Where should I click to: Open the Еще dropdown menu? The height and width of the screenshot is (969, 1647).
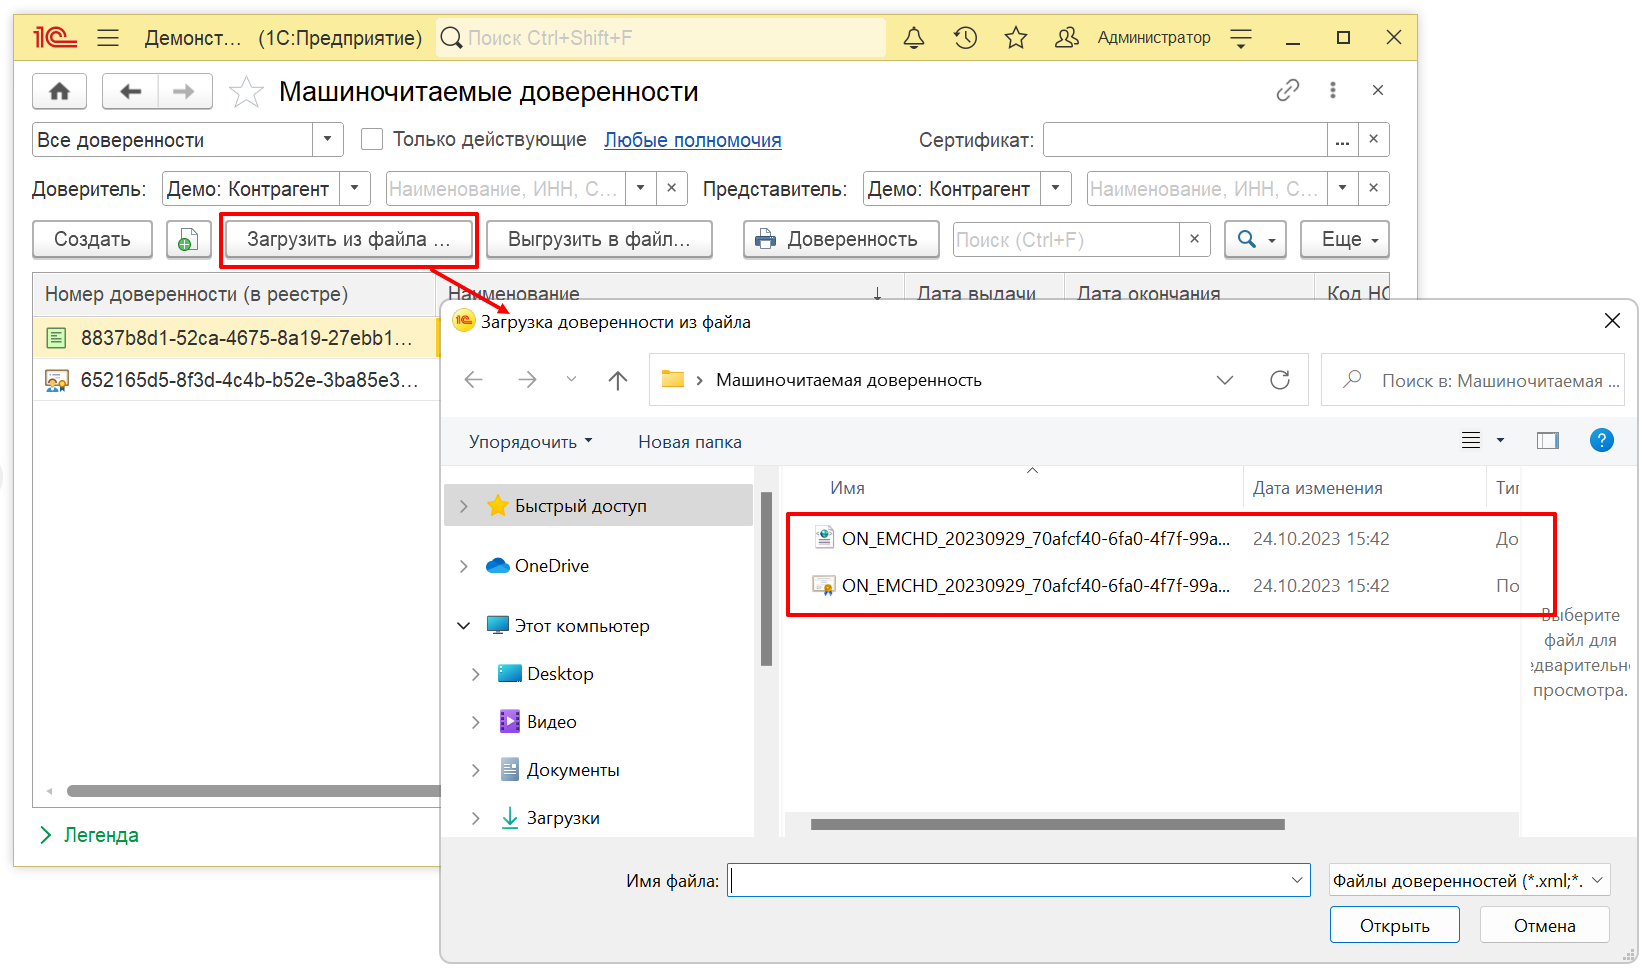pos(1345,240)
